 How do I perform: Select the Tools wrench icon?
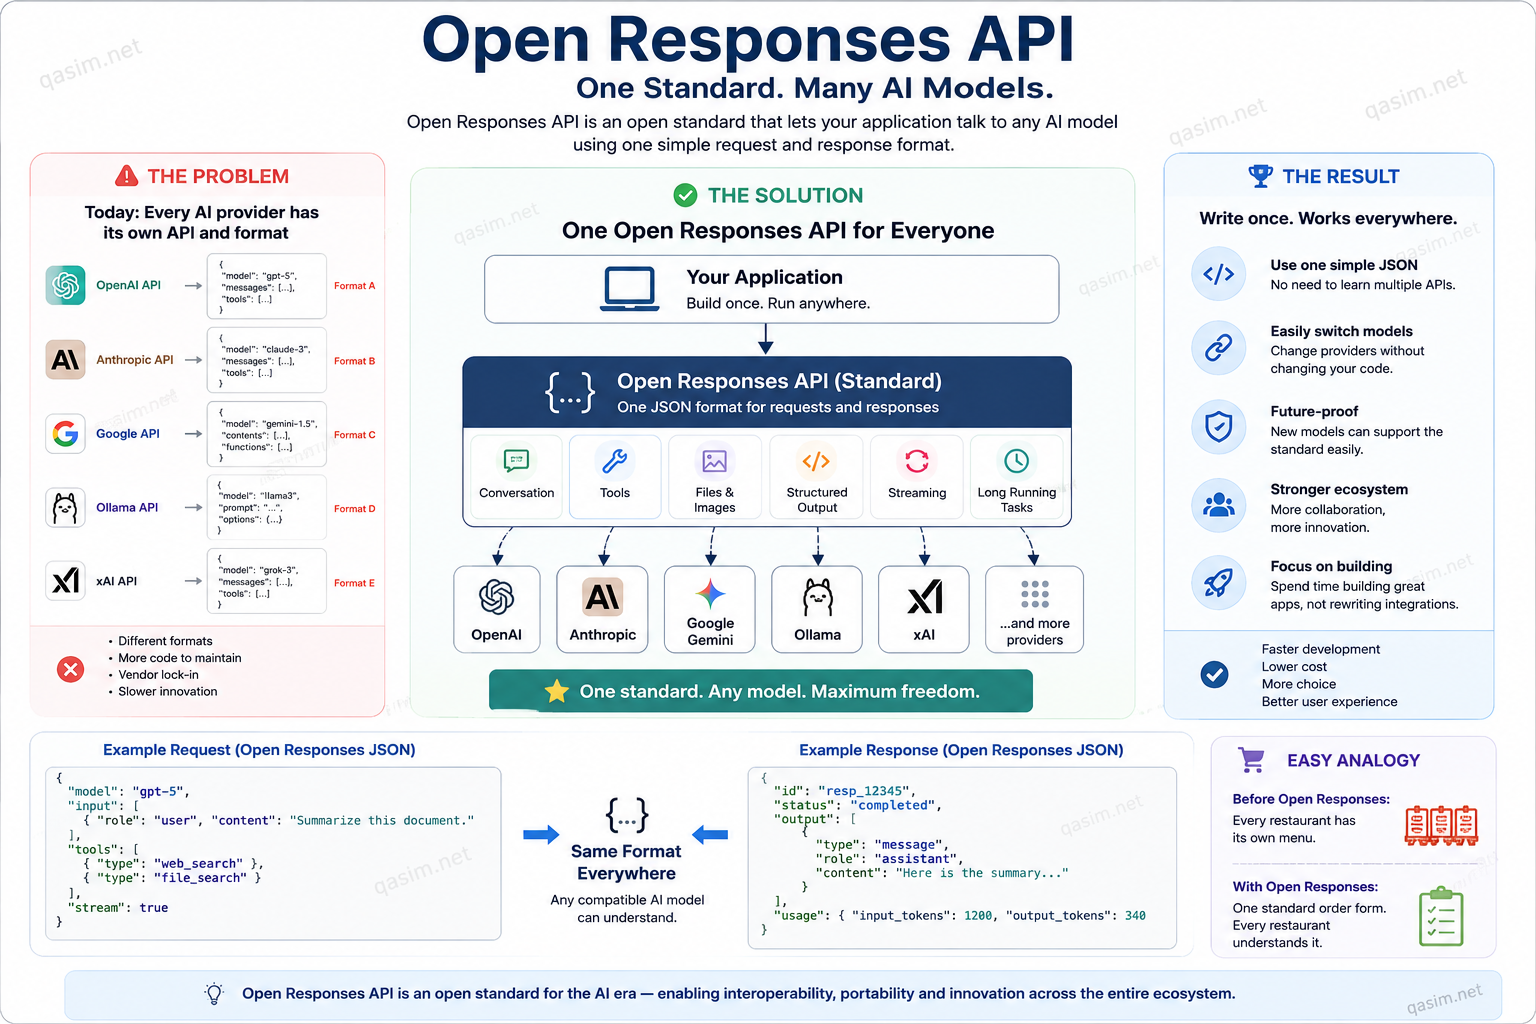coord(614,461)
